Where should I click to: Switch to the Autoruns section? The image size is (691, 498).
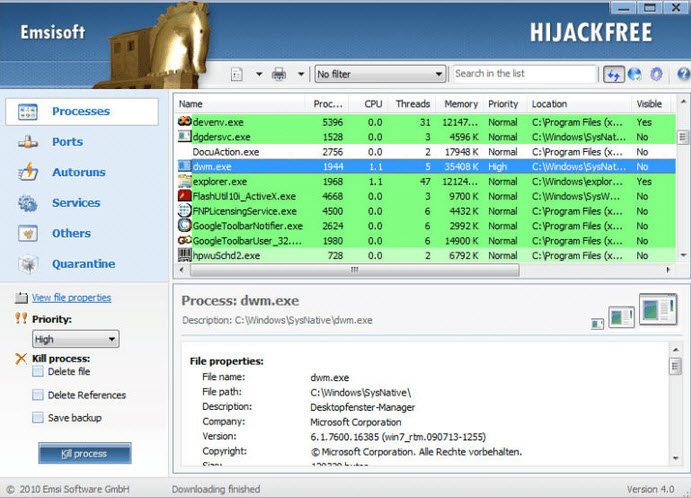[x=79, y=172]
